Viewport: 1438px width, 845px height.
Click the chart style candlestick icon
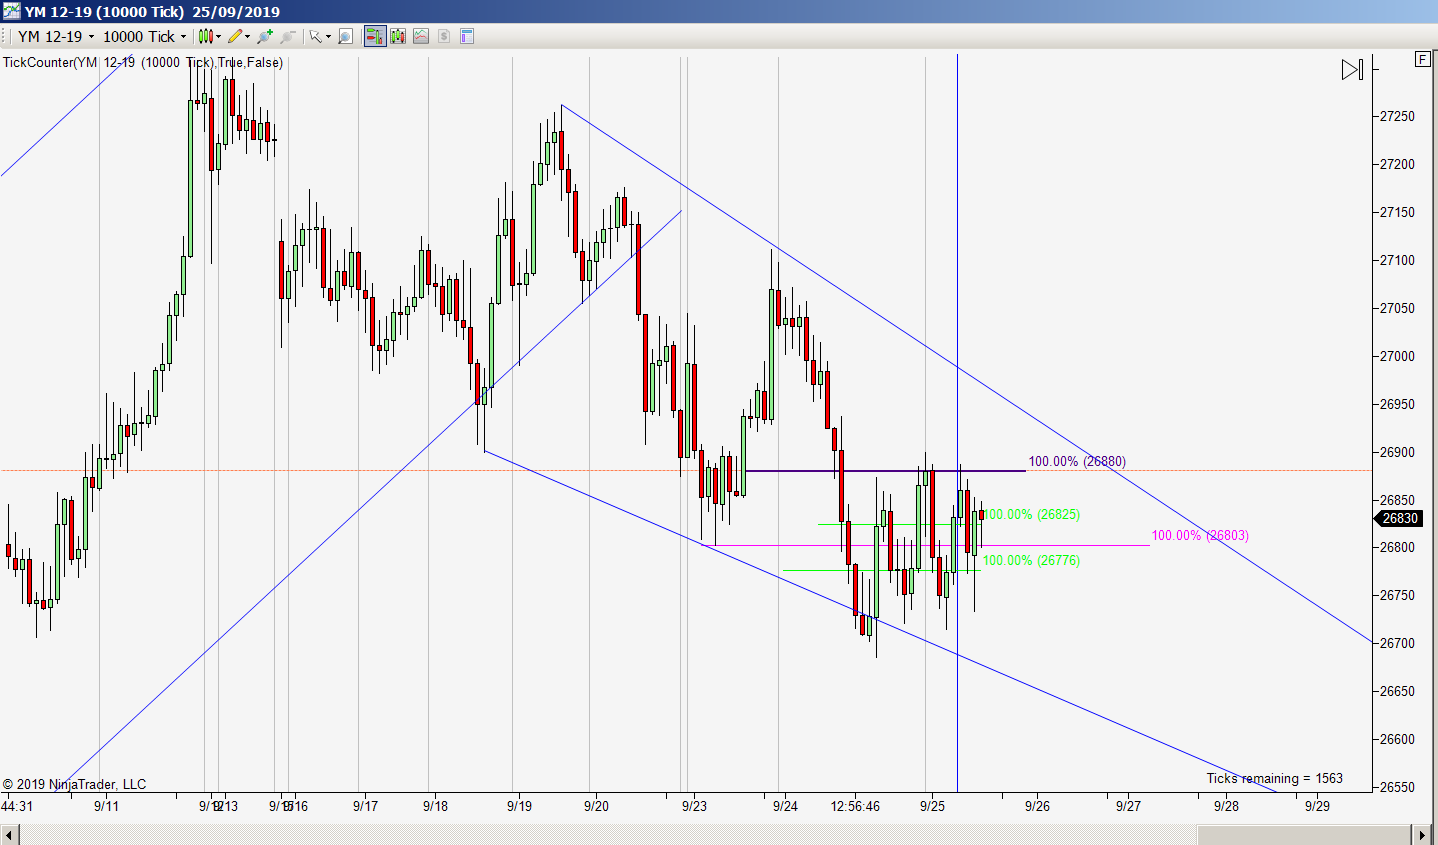(206, 36)
